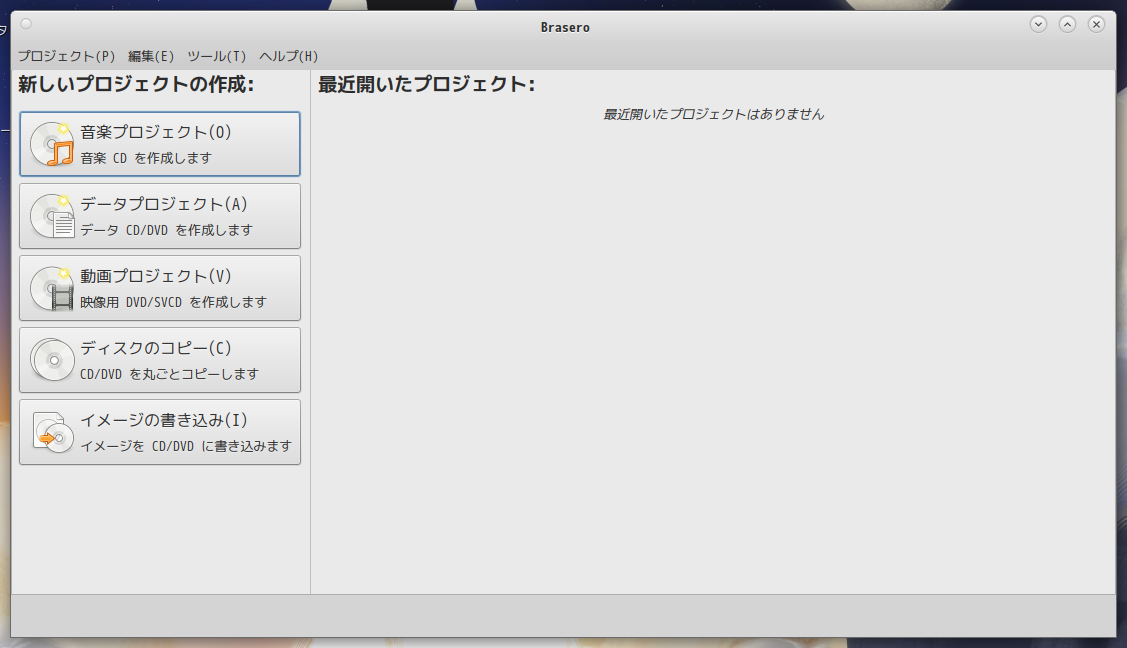Open the ツール(T) menu
The image size is (1127, 648).
coord(216,56)
